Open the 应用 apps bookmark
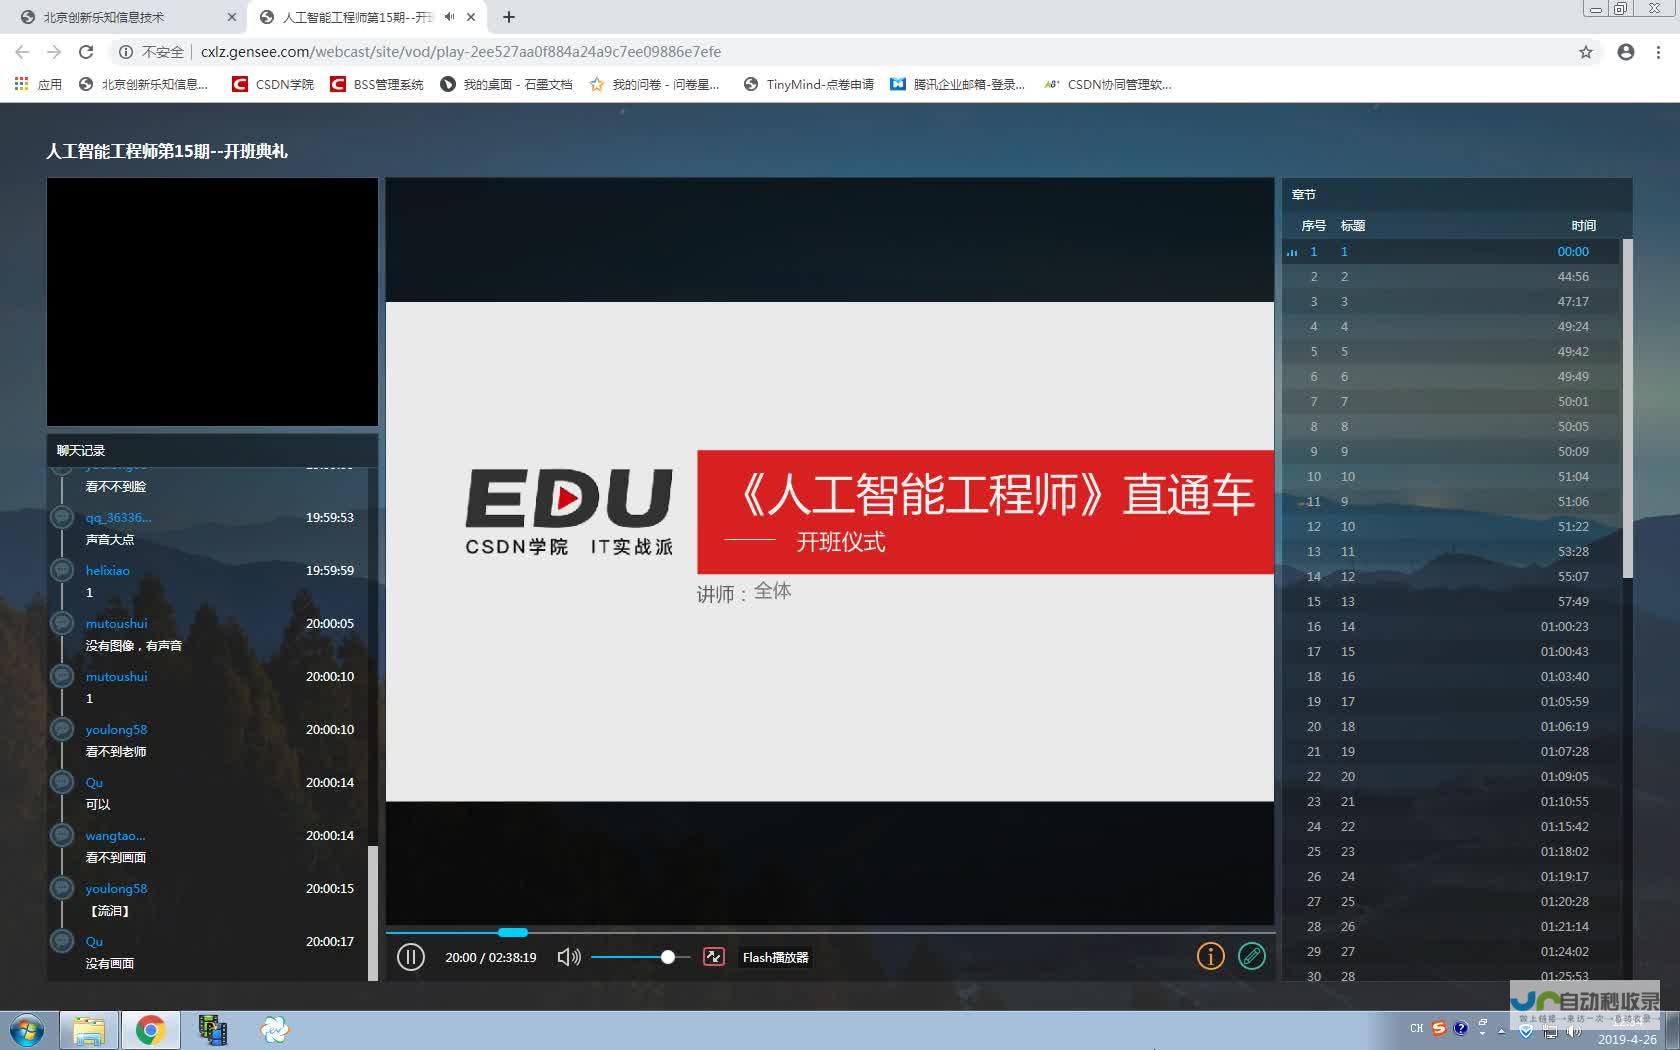This screenshot has height=1050, width=1680. pyautogui.click(x=38, y=84)
